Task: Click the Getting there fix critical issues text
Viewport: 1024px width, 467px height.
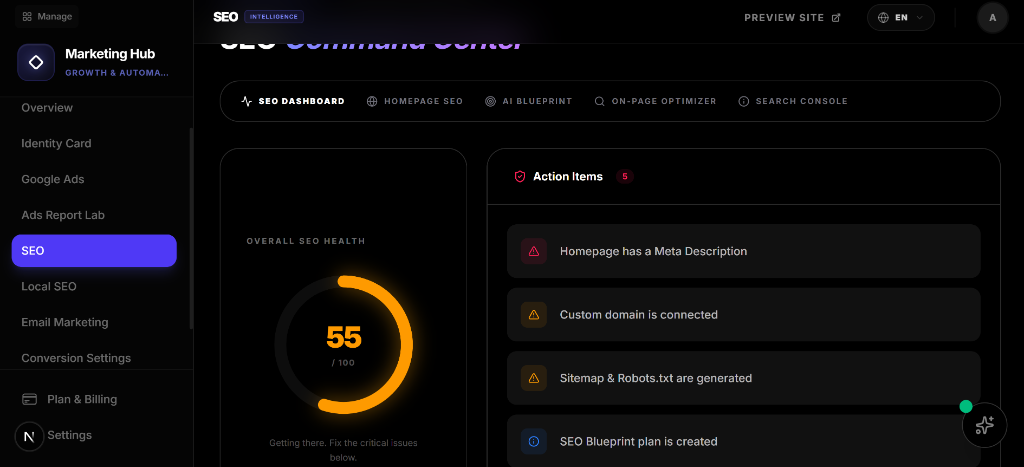Action: pos(344,450)
